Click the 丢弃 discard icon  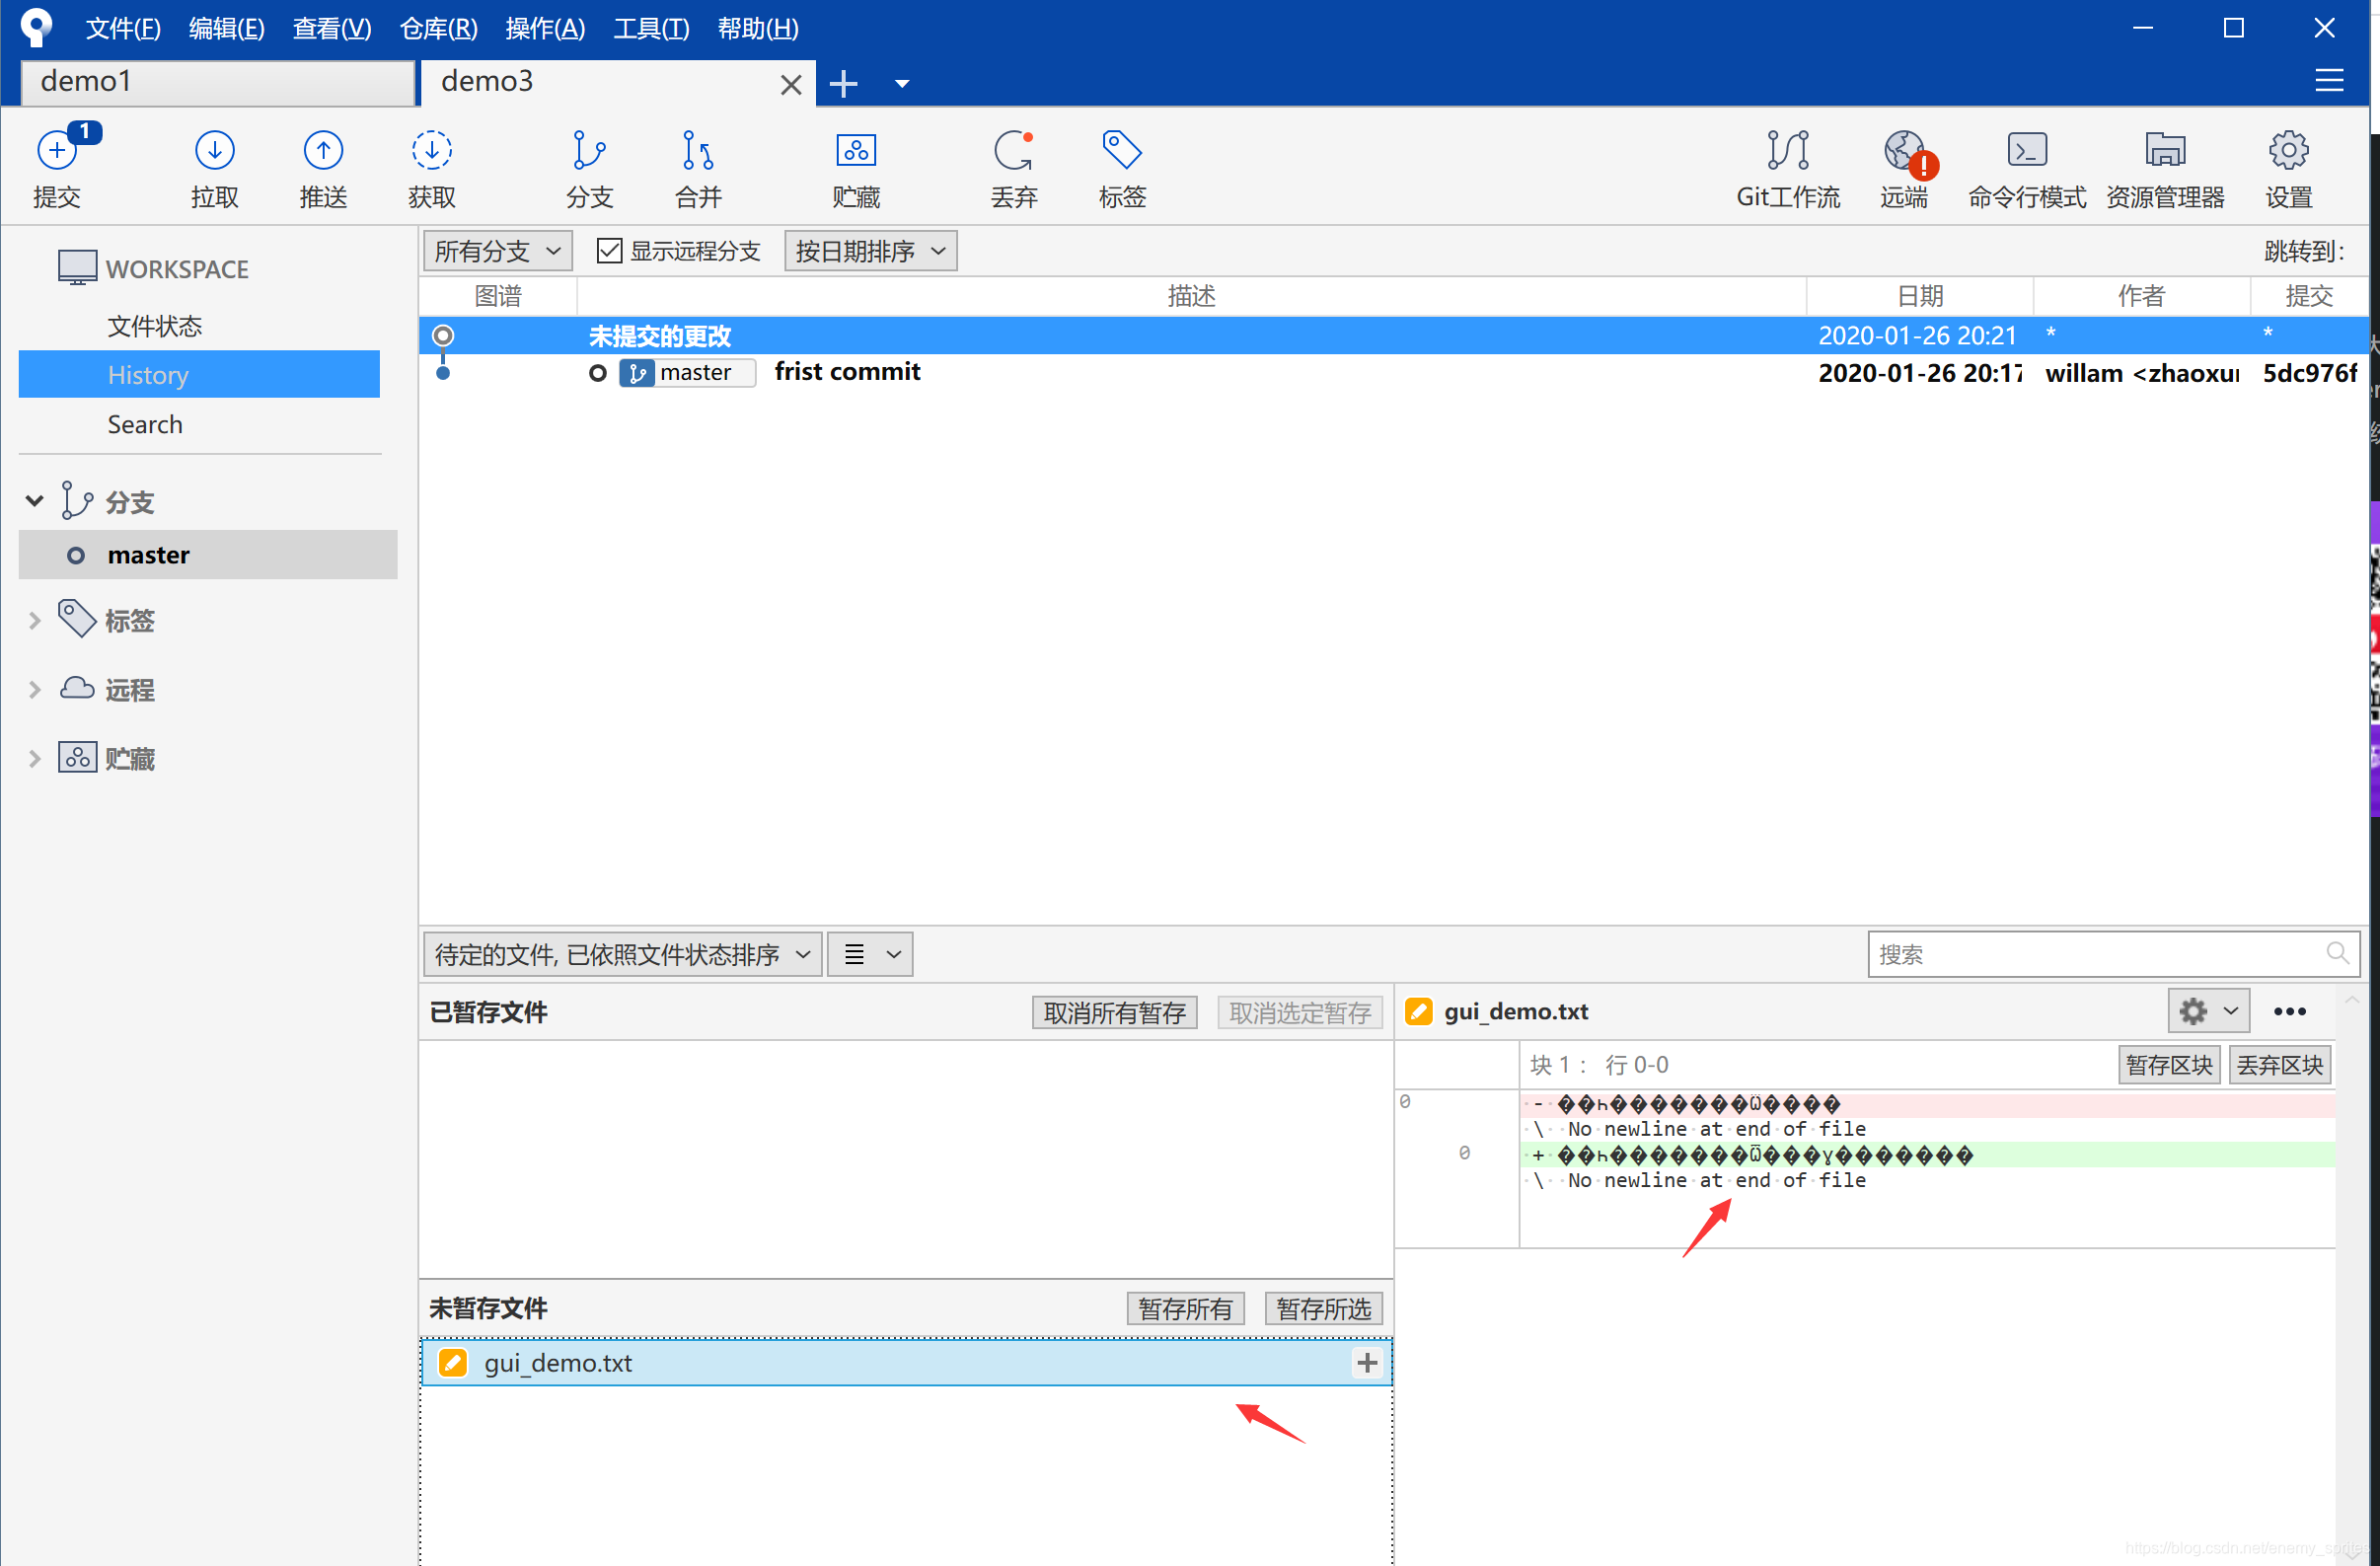[1013, 152]
